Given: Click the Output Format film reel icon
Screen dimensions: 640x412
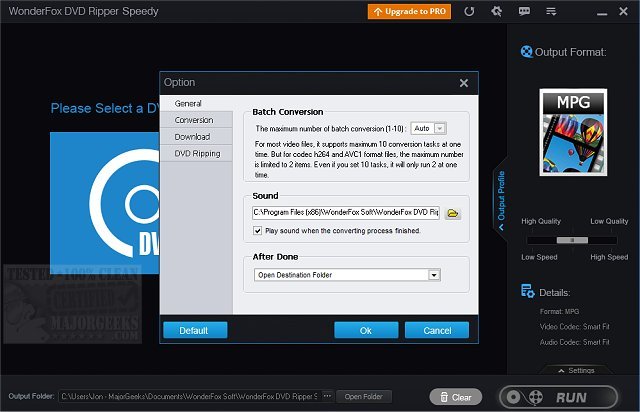Looking at the screenshot, I should point(527,52).
